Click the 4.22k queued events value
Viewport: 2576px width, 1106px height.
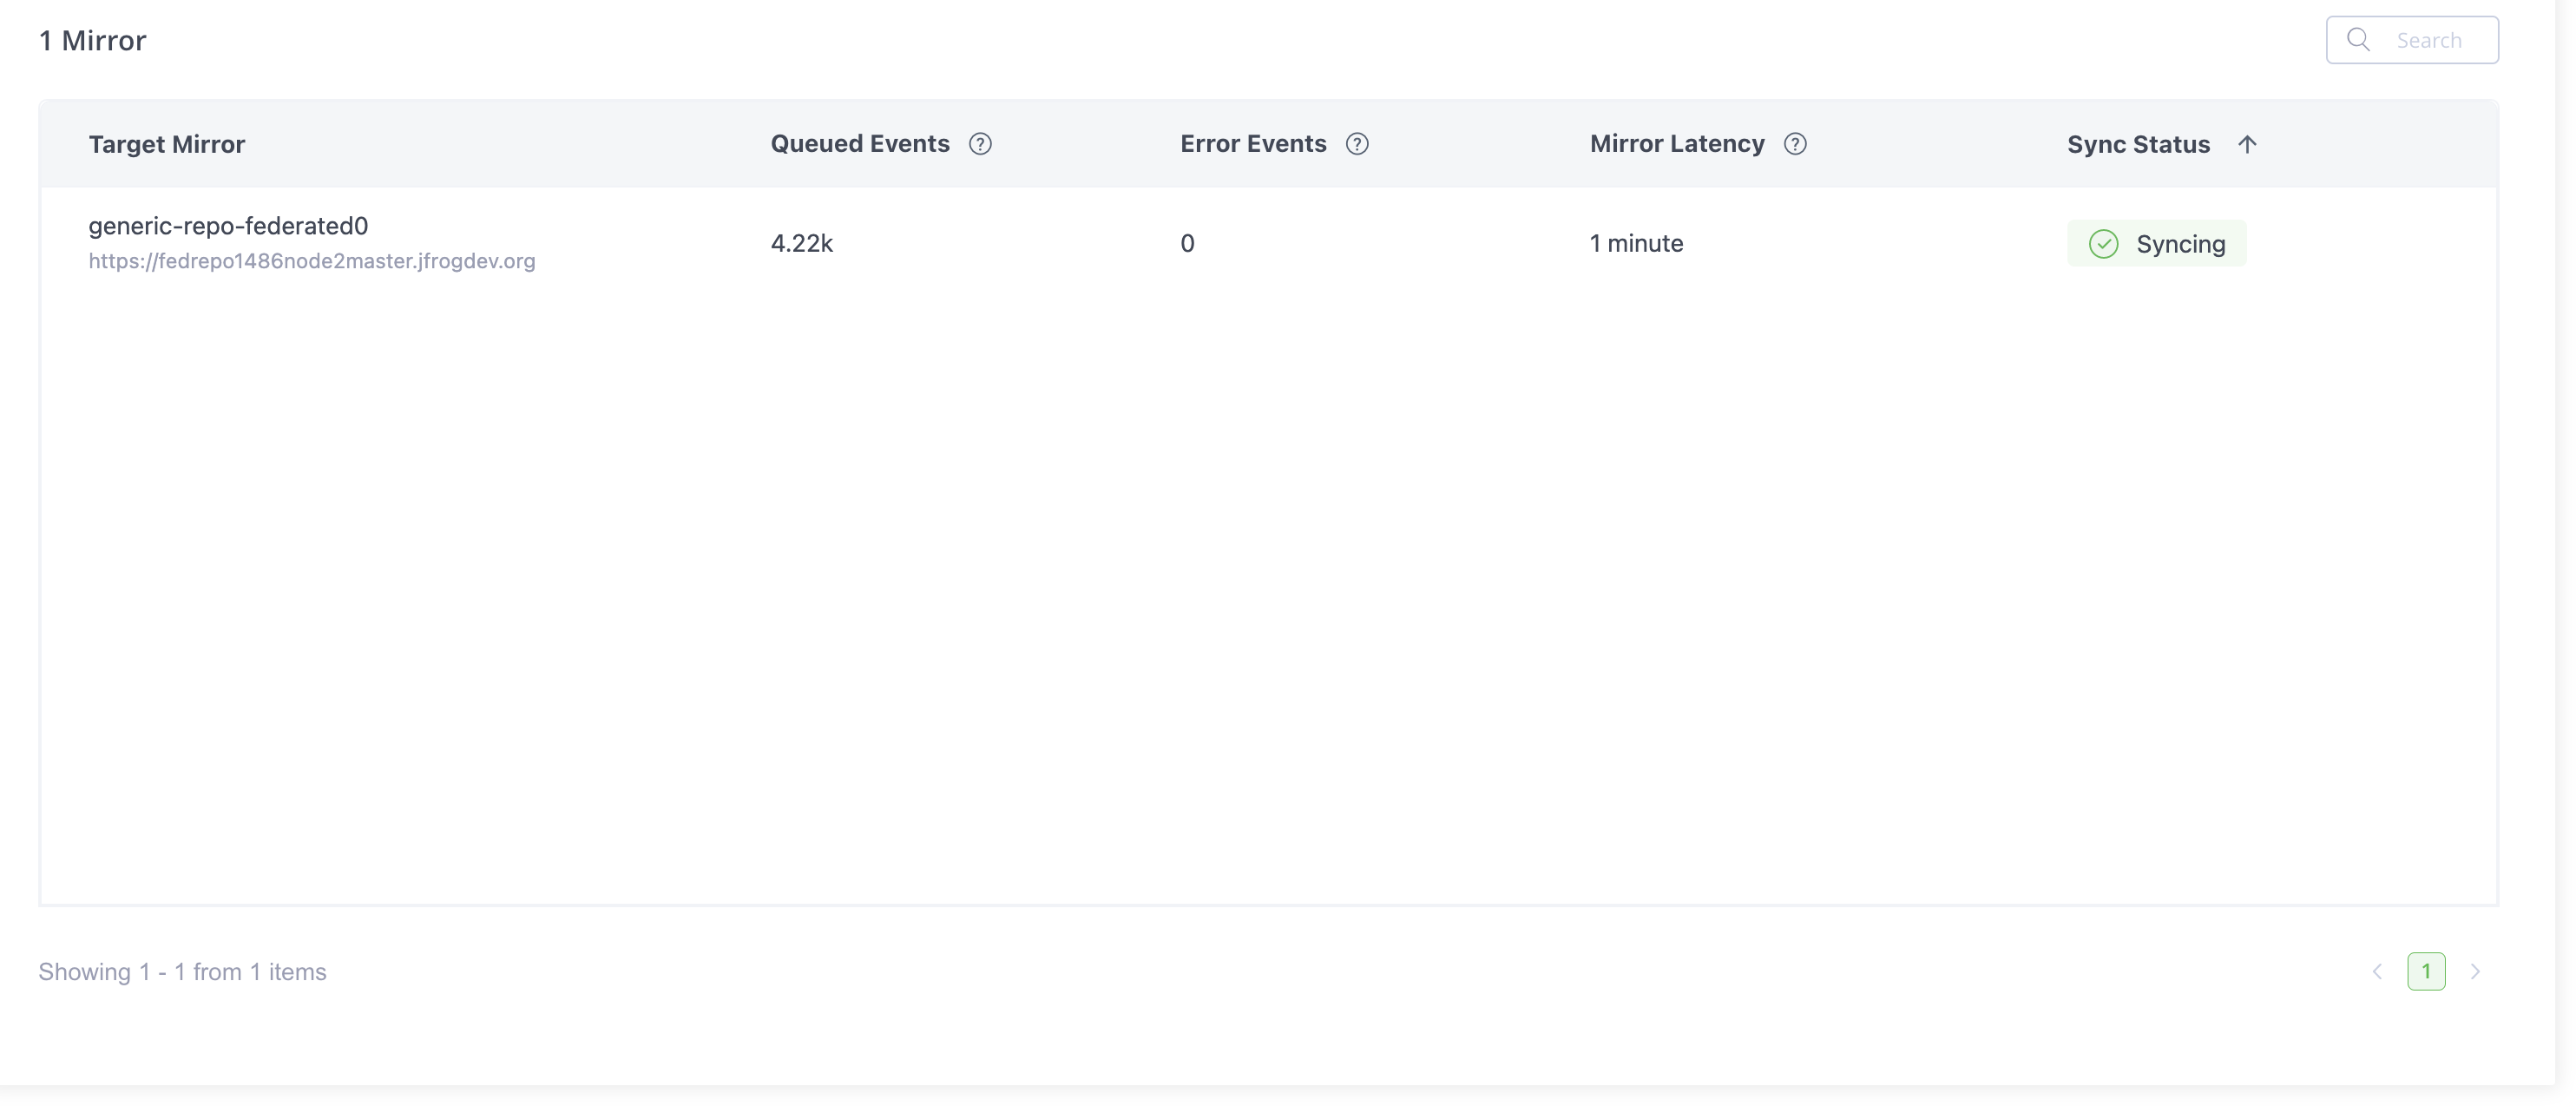point(801,243)
